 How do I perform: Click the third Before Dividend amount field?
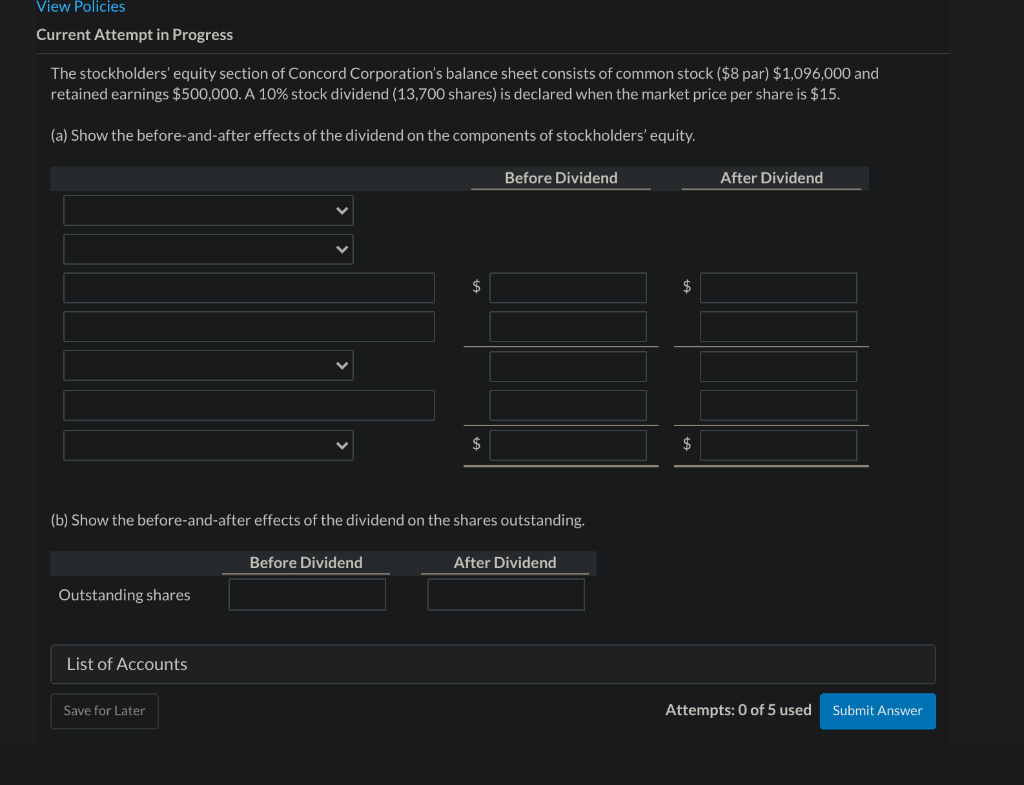pos(567,366)
